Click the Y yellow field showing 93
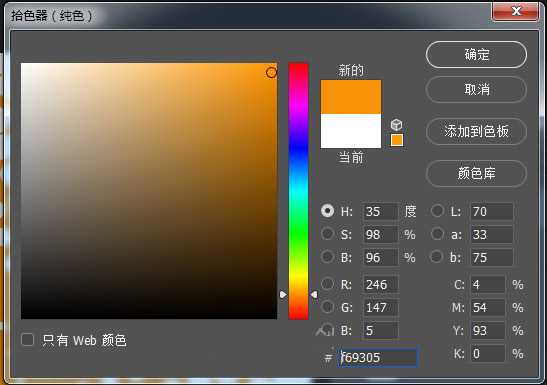 488,330
